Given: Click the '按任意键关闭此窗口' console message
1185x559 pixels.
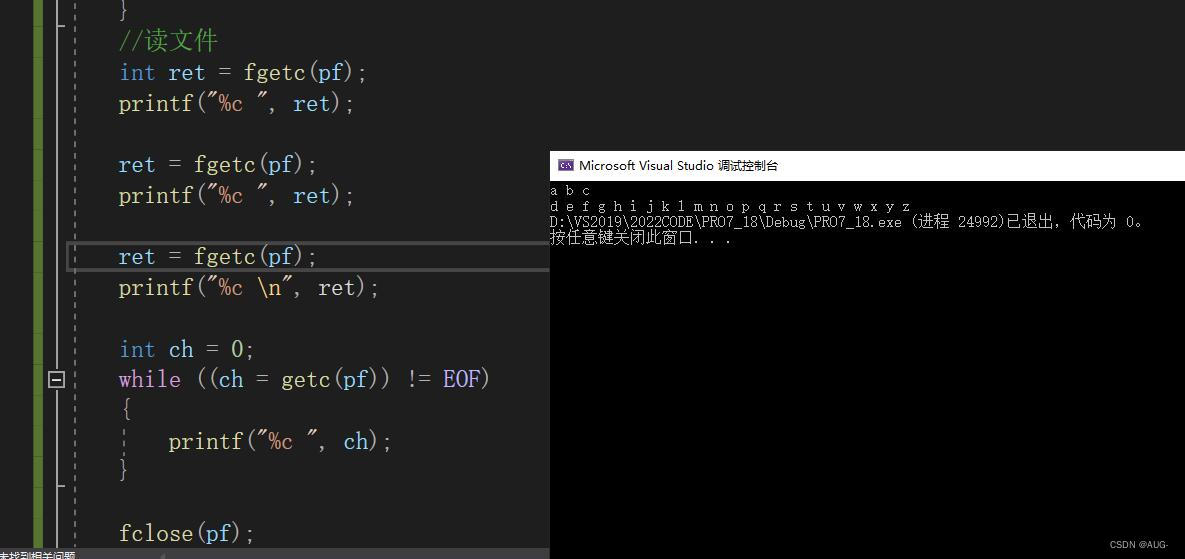Looking at the screenshot, I should (641, 238).
